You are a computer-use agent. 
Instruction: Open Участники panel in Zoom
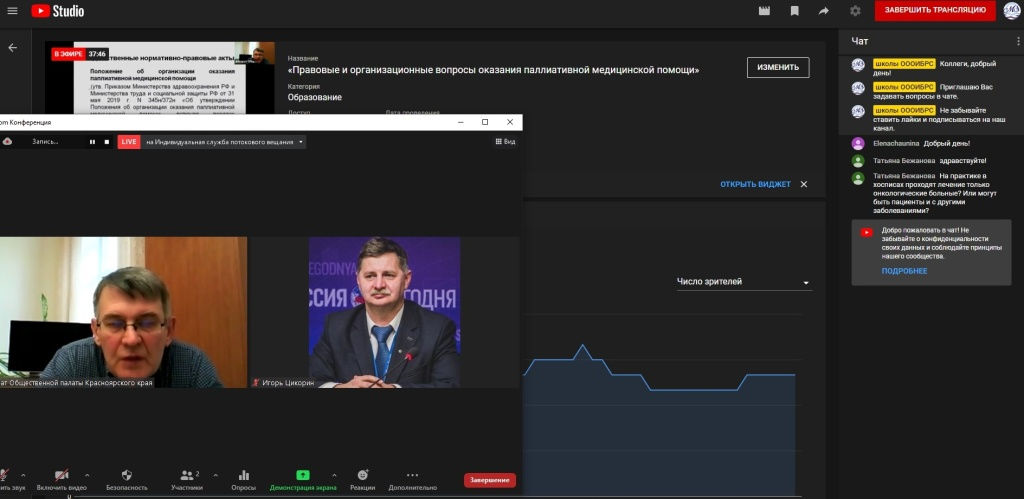tap(186, 479)
